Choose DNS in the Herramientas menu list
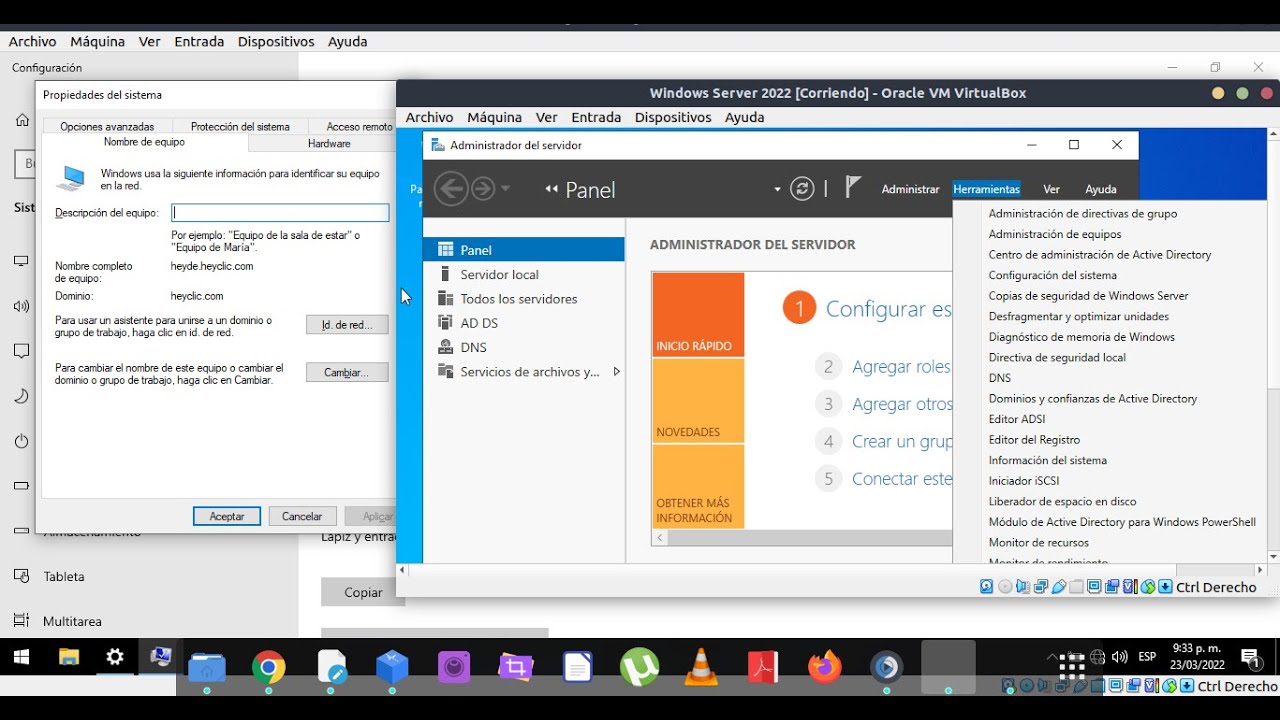The width and height of the screenshot is (1280, 720). tap(1000, 378)
